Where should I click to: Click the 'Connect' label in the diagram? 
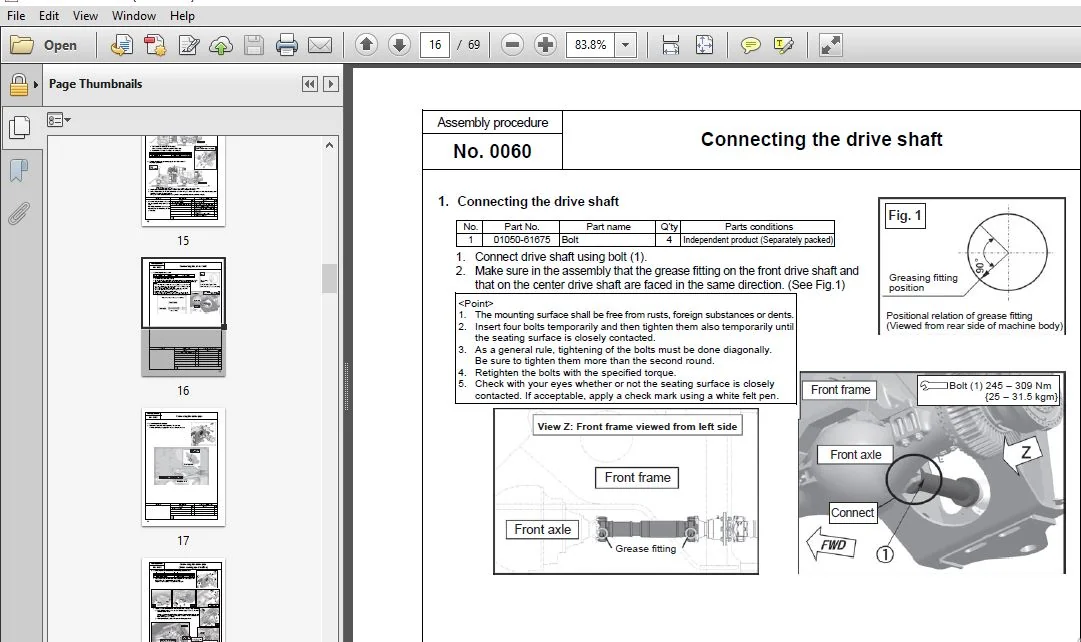coord(852,512)
